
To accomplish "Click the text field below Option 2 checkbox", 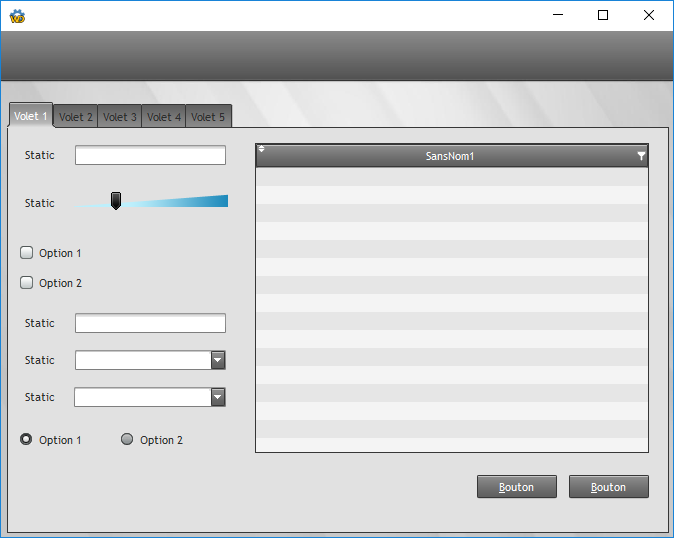I will click(150, 323).
